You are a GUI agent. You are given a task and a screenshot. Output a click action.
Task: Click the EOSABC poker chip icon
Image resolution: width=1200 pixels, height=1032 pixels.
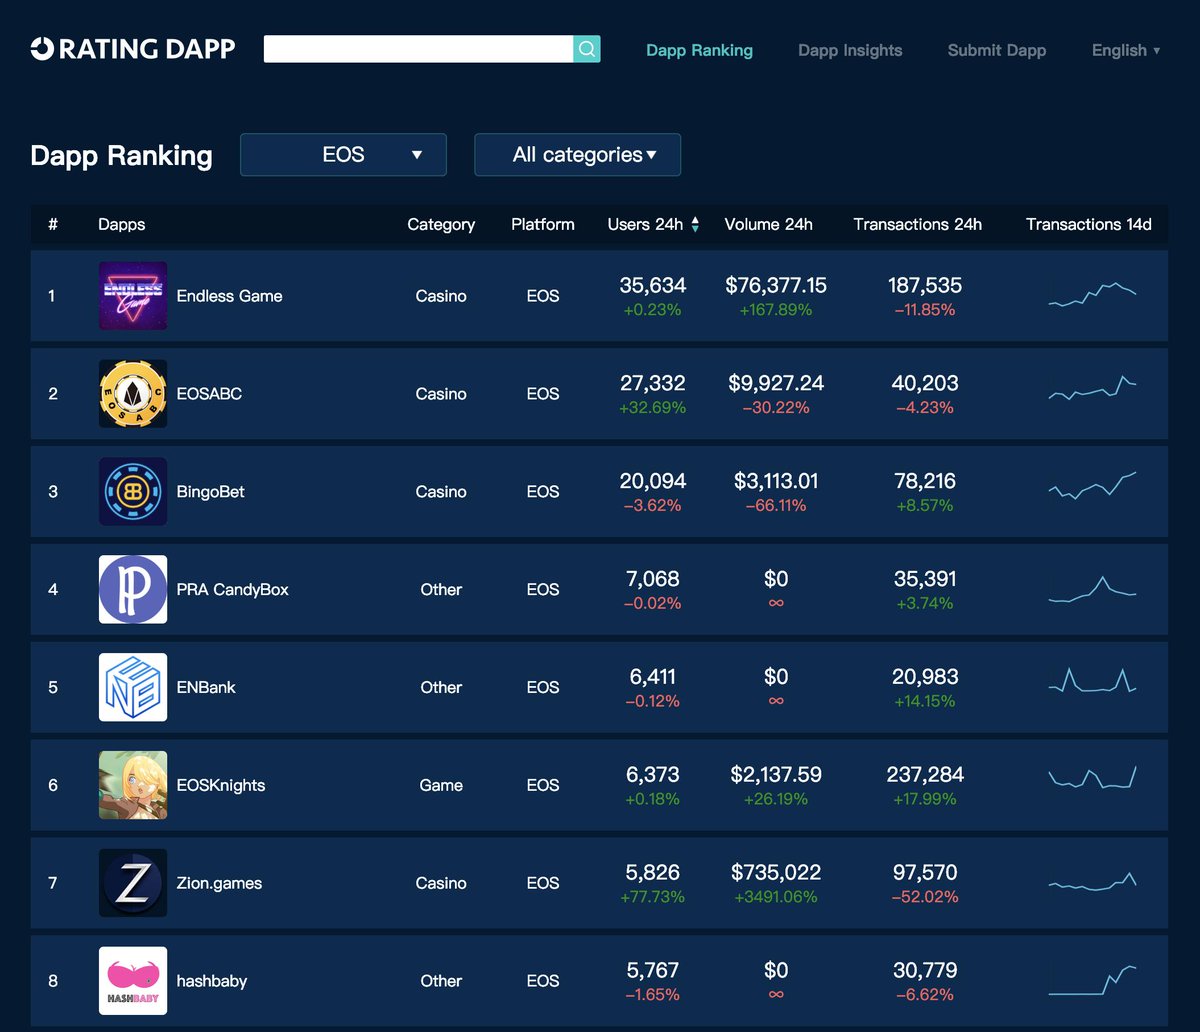tap(133, 394)
